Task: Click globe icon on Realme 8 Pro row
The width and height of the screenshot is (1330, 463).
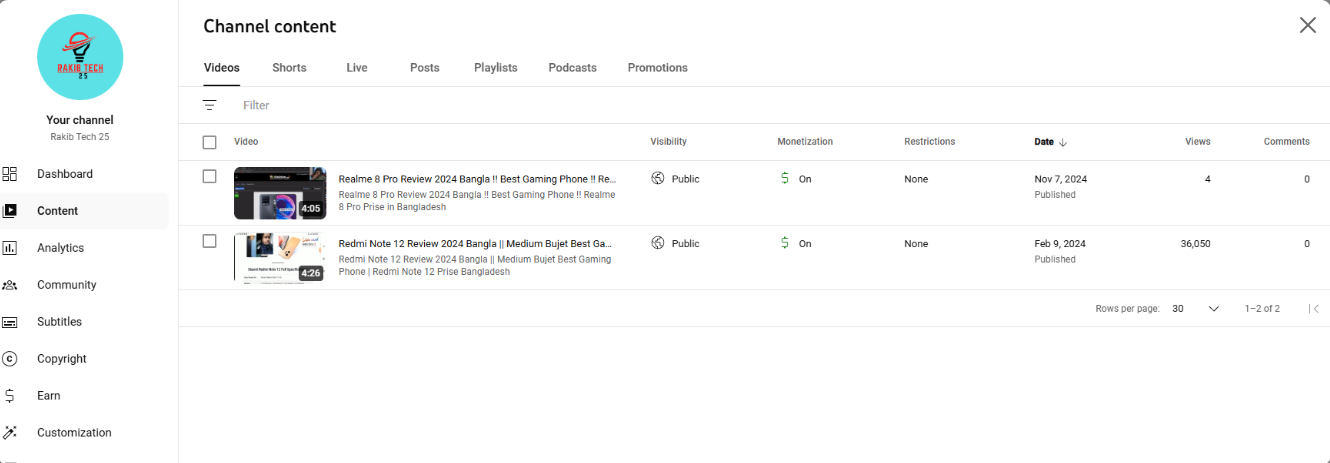Action: [658, 179]
